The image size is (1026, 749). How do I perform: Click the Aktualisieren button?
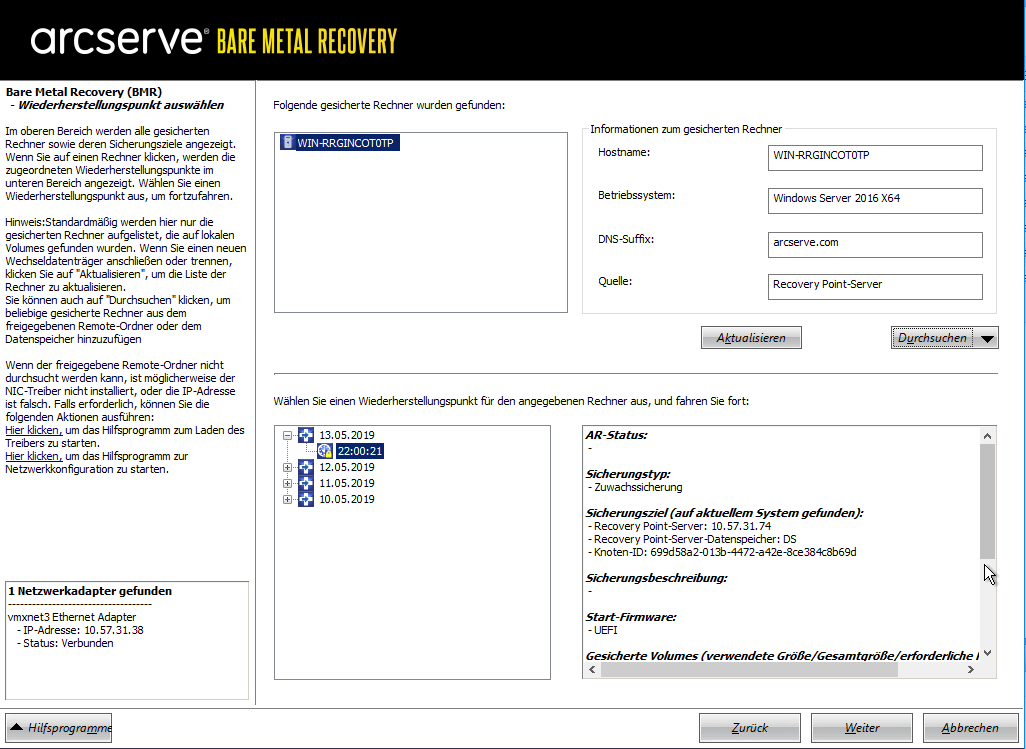[x=751, y=338]
